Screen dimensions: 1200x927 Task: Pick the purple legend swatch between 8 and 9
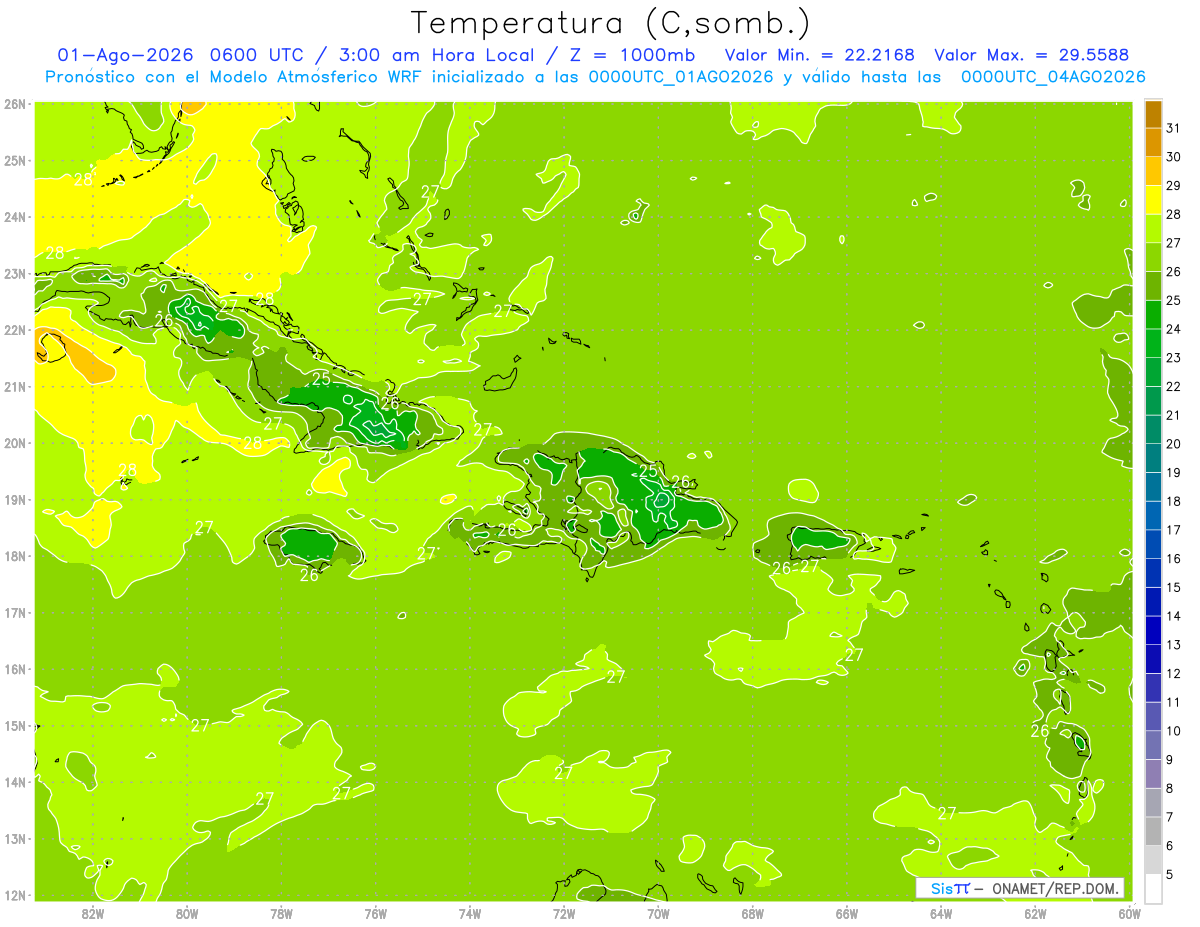(x=1153, y=773)
